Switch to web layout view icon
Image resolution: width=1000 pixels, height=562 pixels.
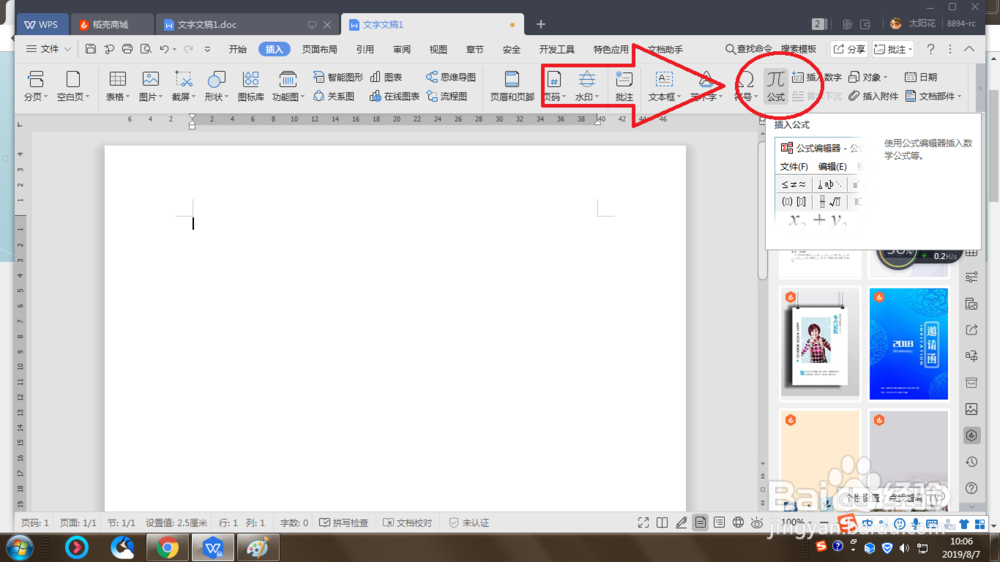(x=738, y=522)
